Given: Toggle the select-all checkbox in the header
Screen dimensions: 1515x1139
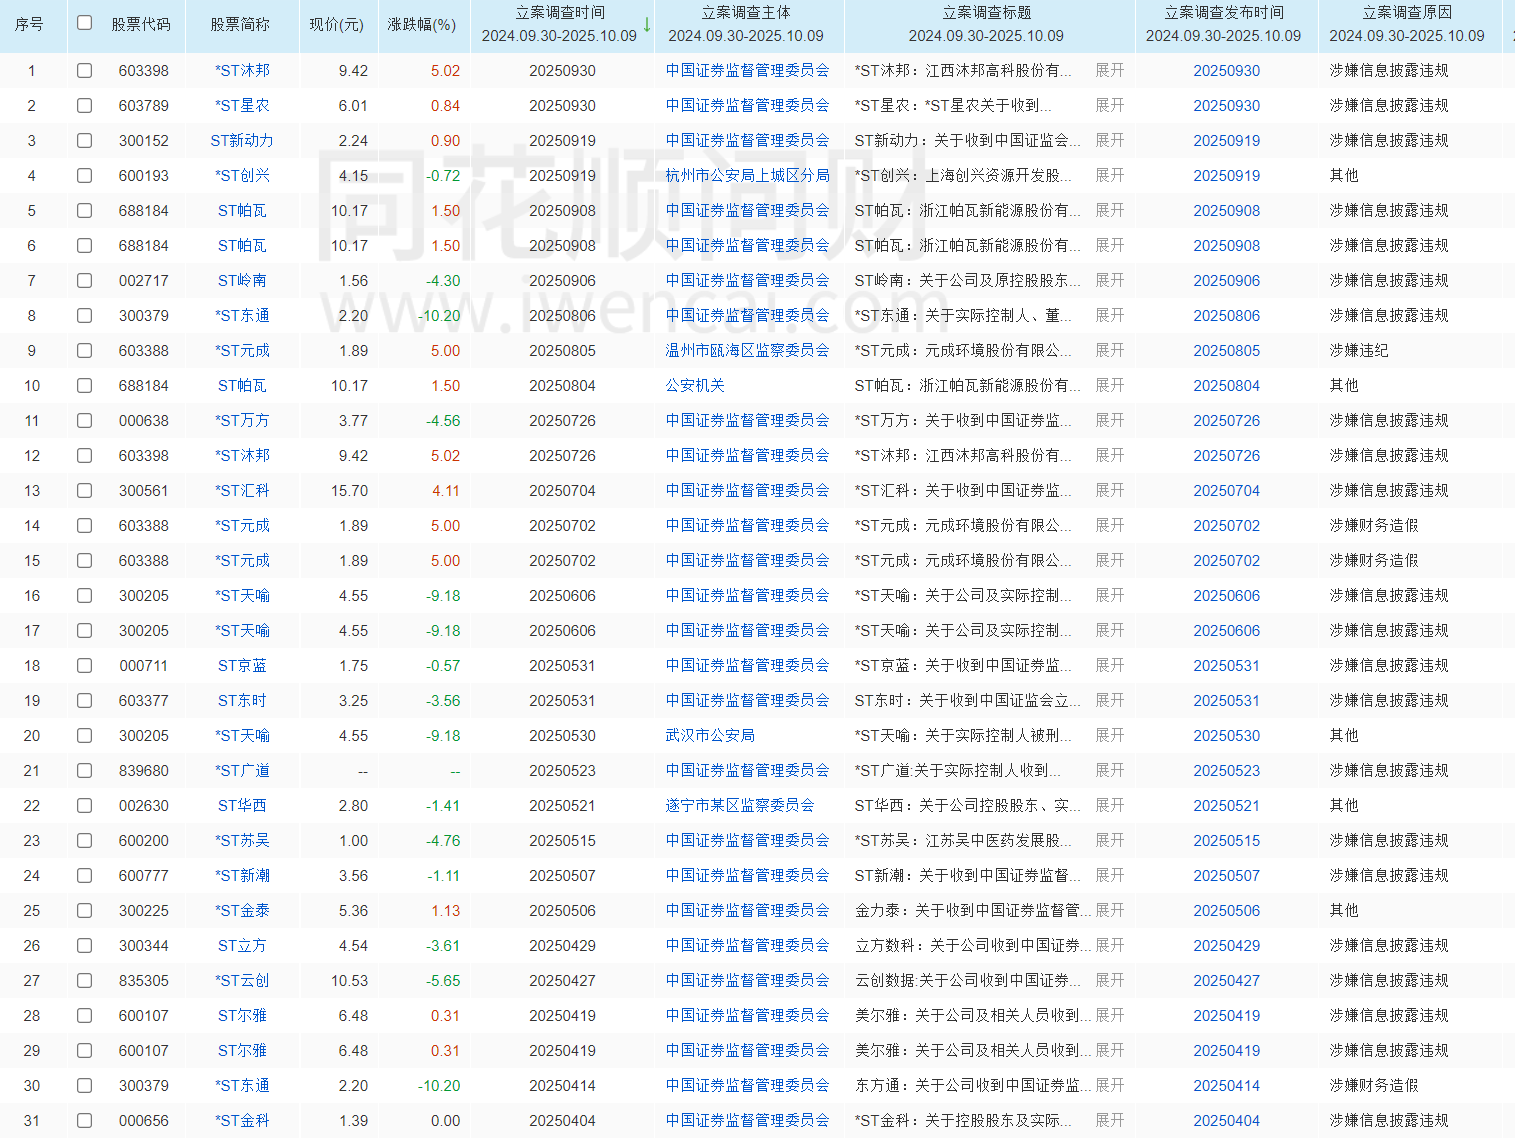Looking at the screenshot, I should point(84,23).
